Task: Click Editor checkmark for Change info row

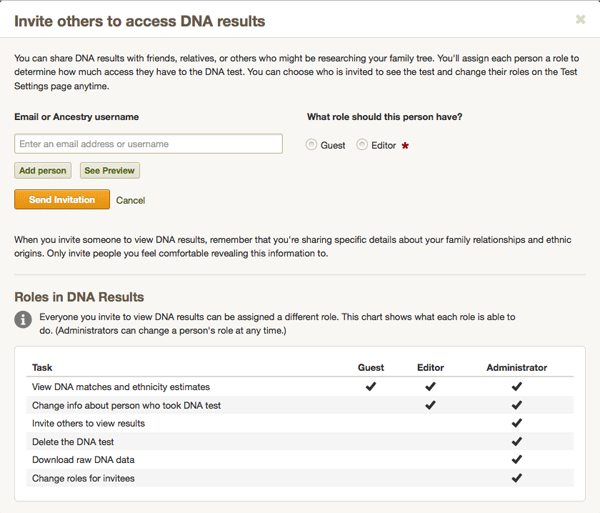Action: point(430,405)
